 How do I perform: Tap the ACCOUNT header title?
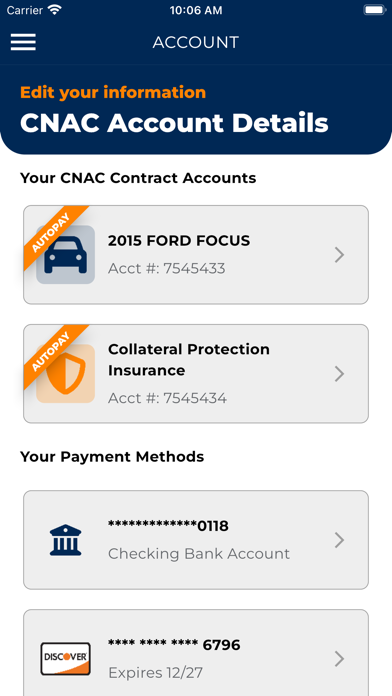click(x=196, y=42)
